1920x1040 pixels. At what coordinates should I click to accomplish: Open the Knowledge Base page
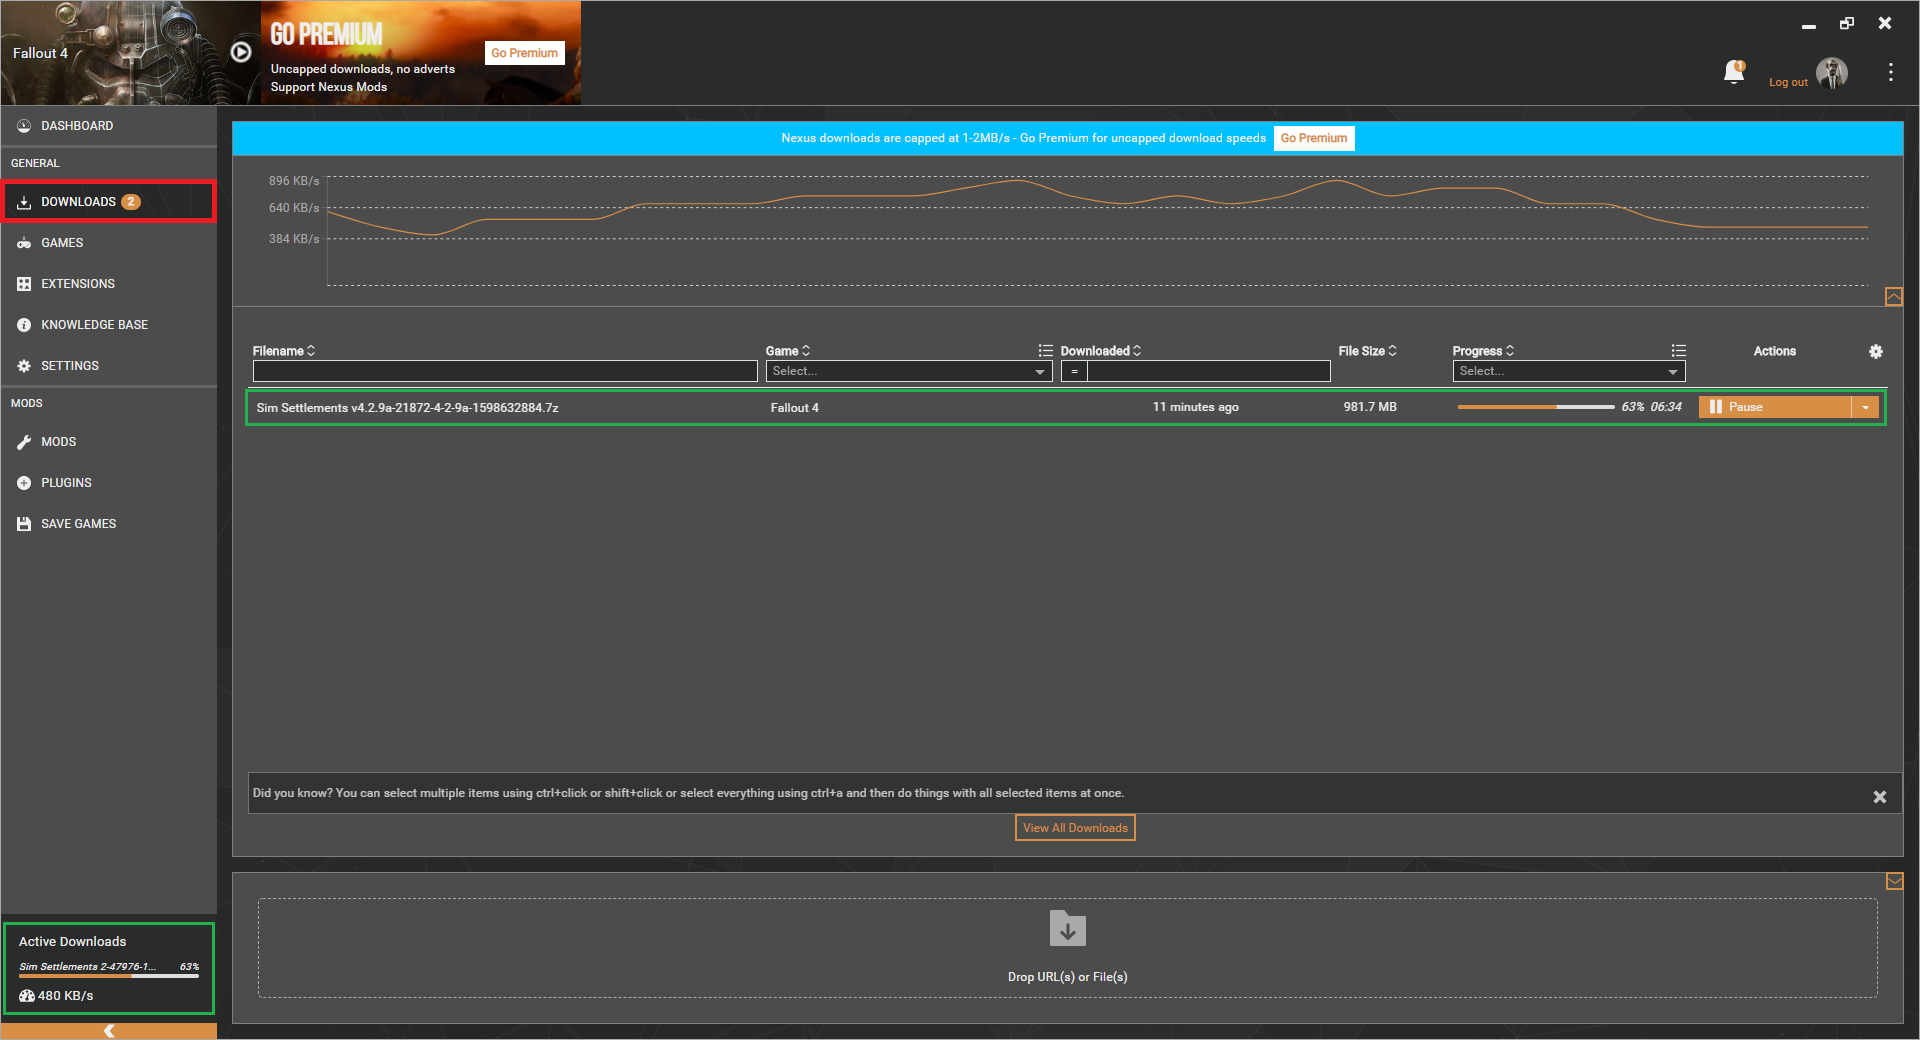[x=109, y=325]
